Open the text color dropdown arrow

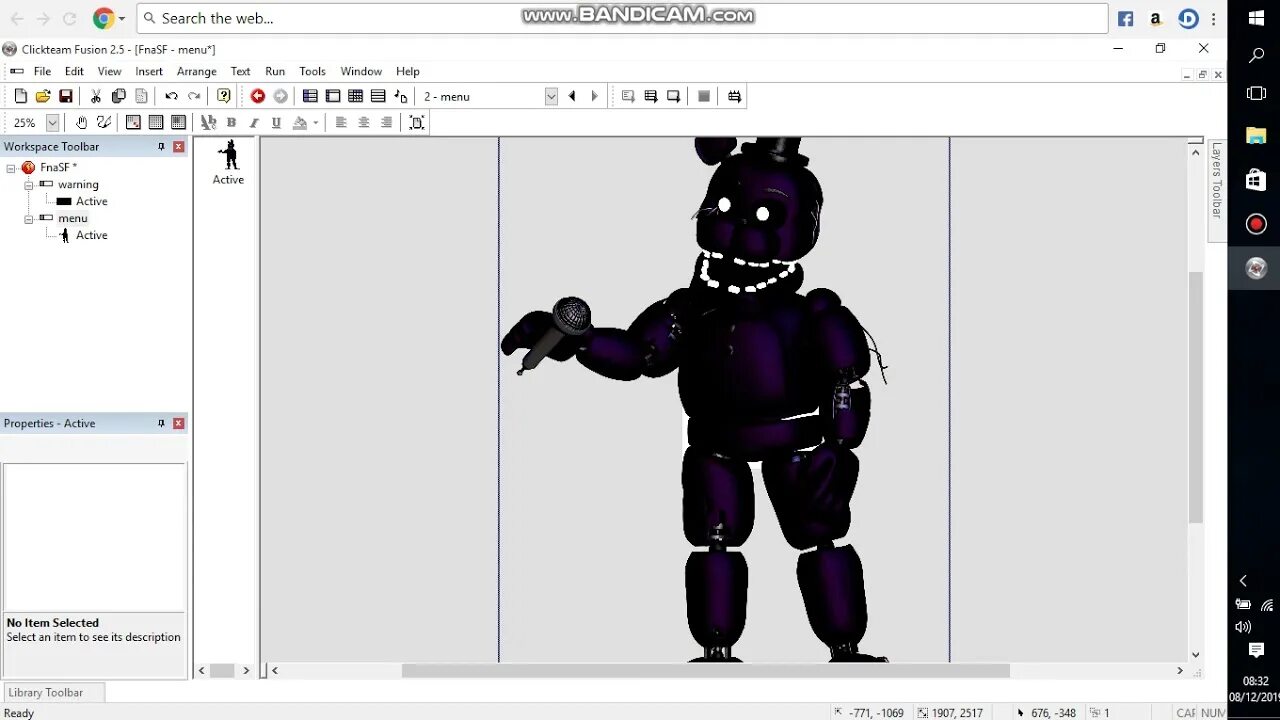pos(315,123)
